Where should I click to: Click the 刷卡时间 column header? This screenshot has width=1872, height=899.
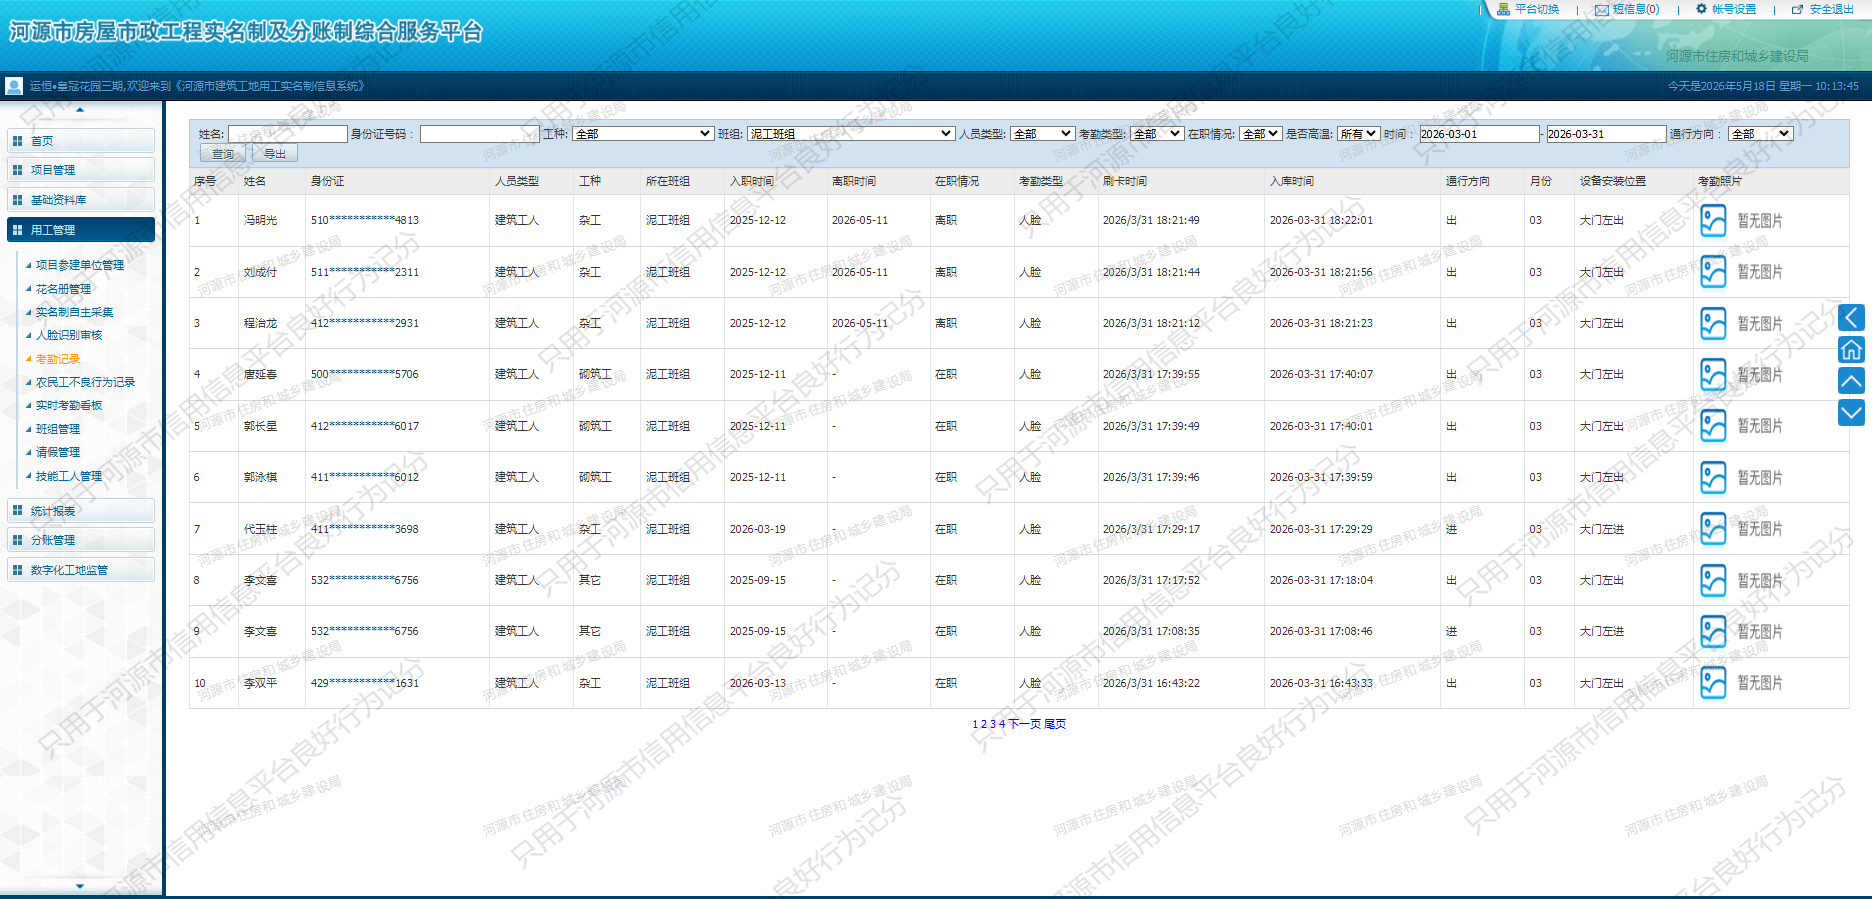click(1125, 181)
